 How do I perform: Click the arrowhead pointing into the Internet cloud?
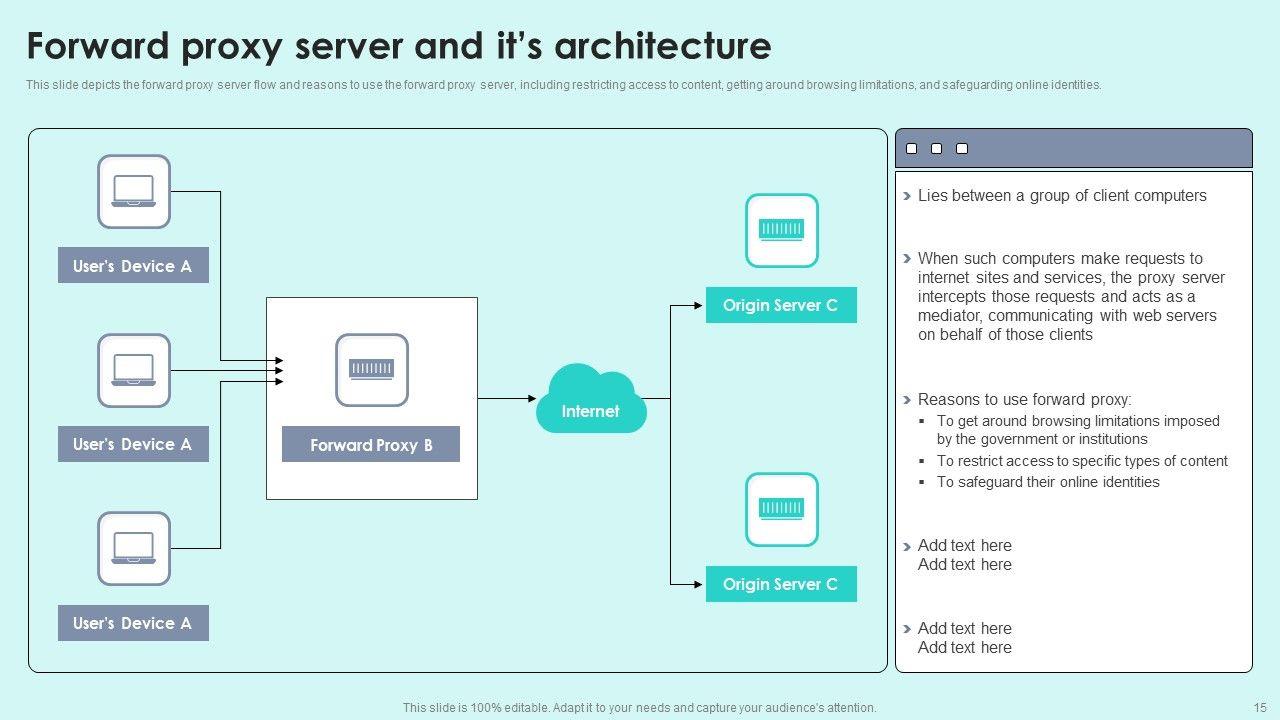tap(531, 399)
